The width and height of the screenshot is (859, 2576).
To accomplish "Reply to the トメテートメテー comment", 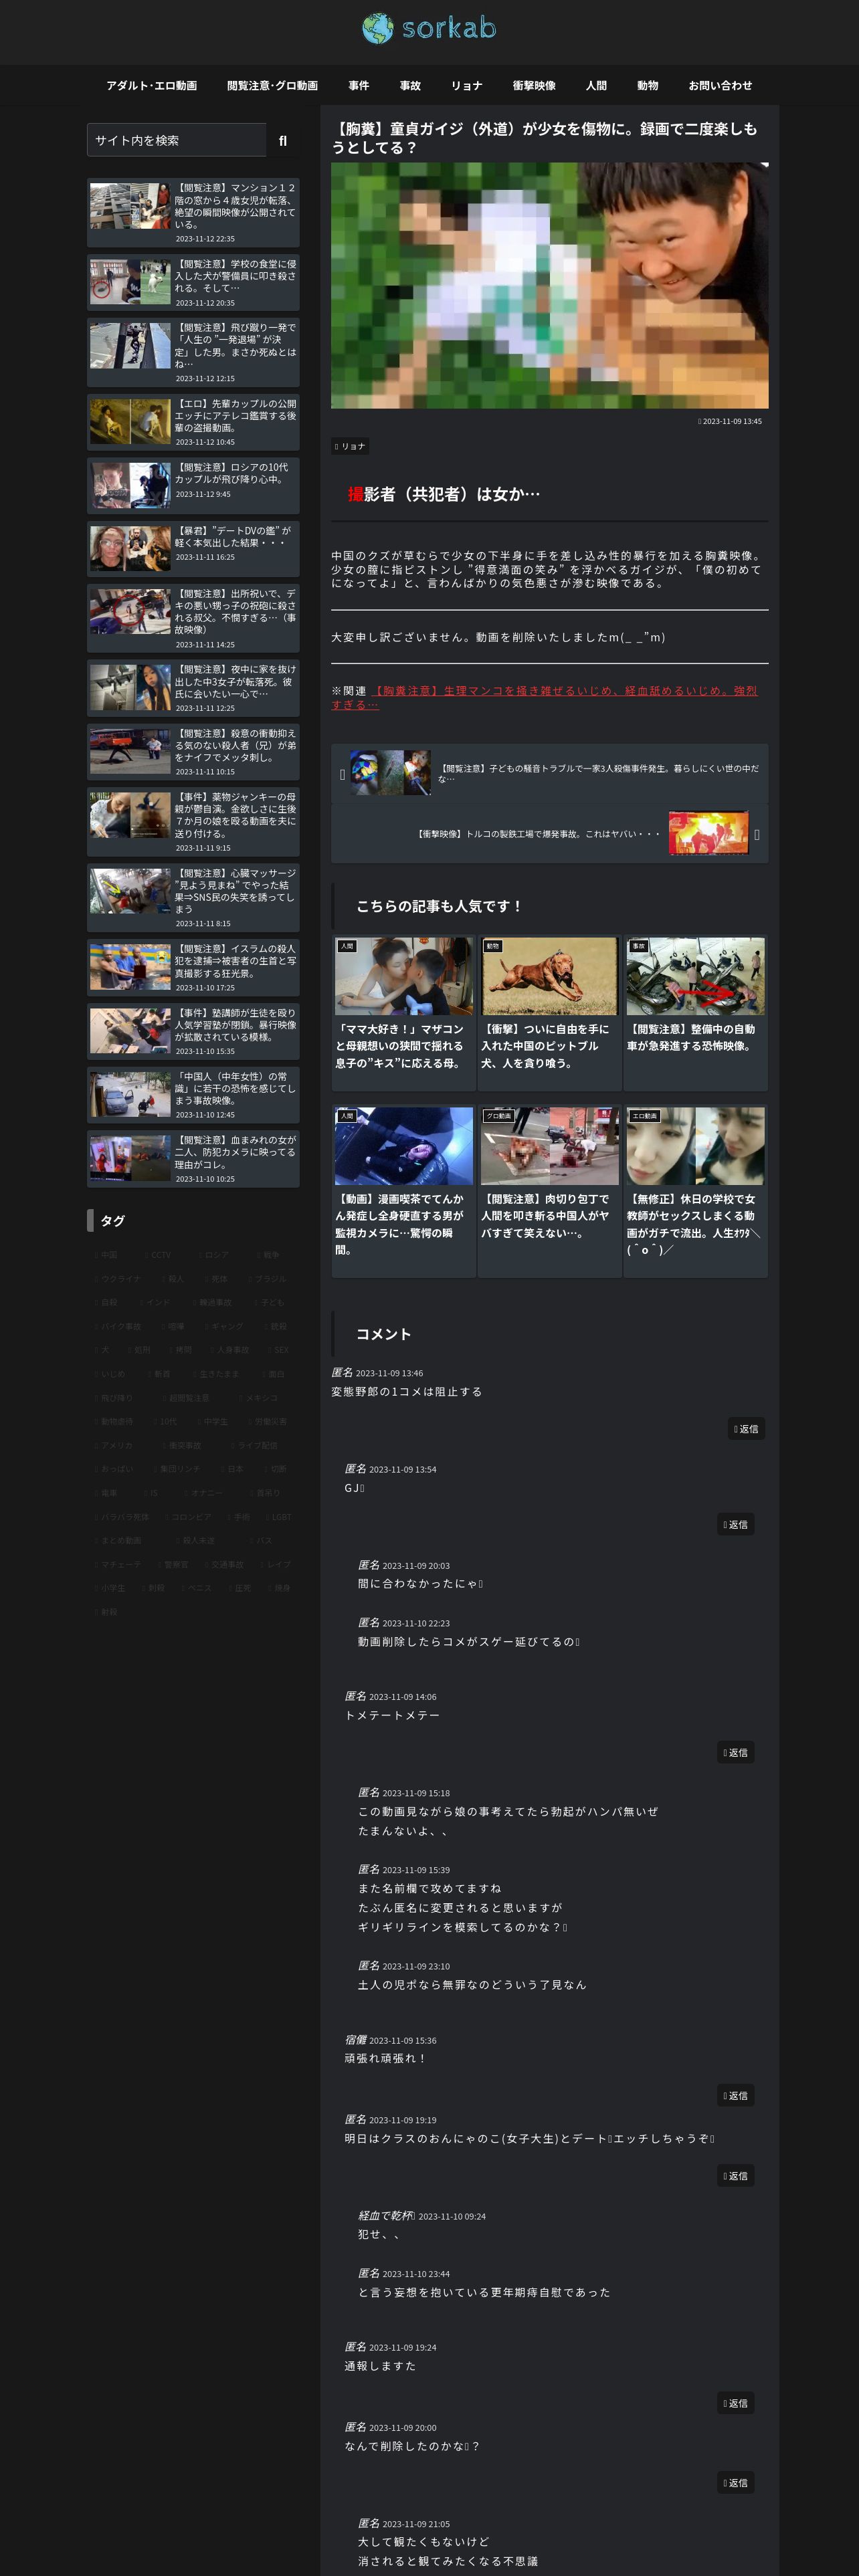I will pyautogui.click(x=735, y=1752).
